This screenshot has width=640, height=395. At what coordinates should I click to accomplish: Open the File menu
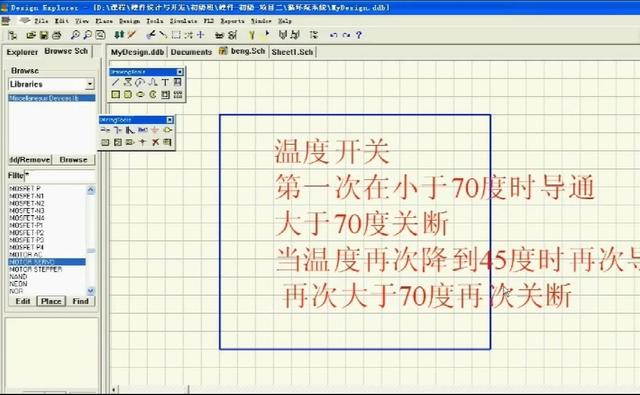(x=41, y=21)
